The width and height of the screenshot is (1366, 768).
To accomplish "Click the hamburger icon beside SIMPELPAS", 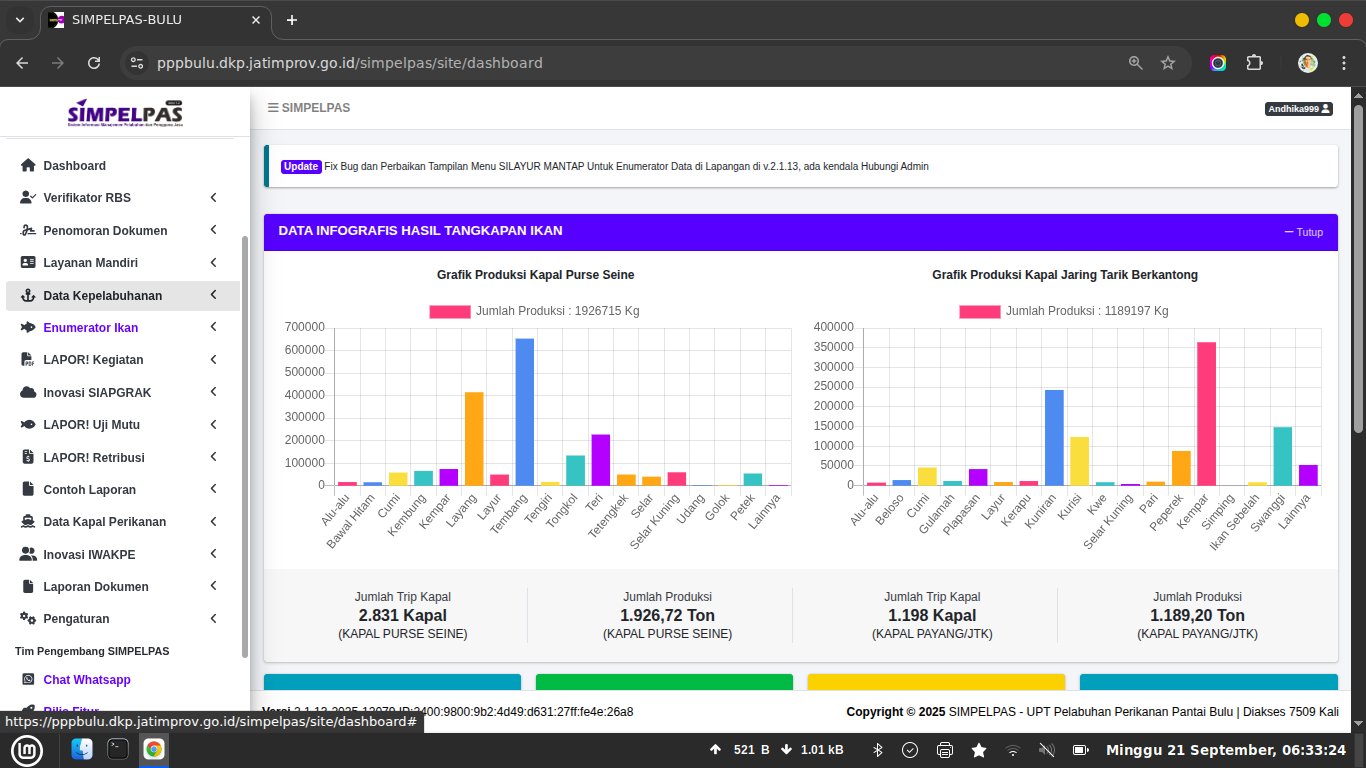I will click(x=273, y=108).
